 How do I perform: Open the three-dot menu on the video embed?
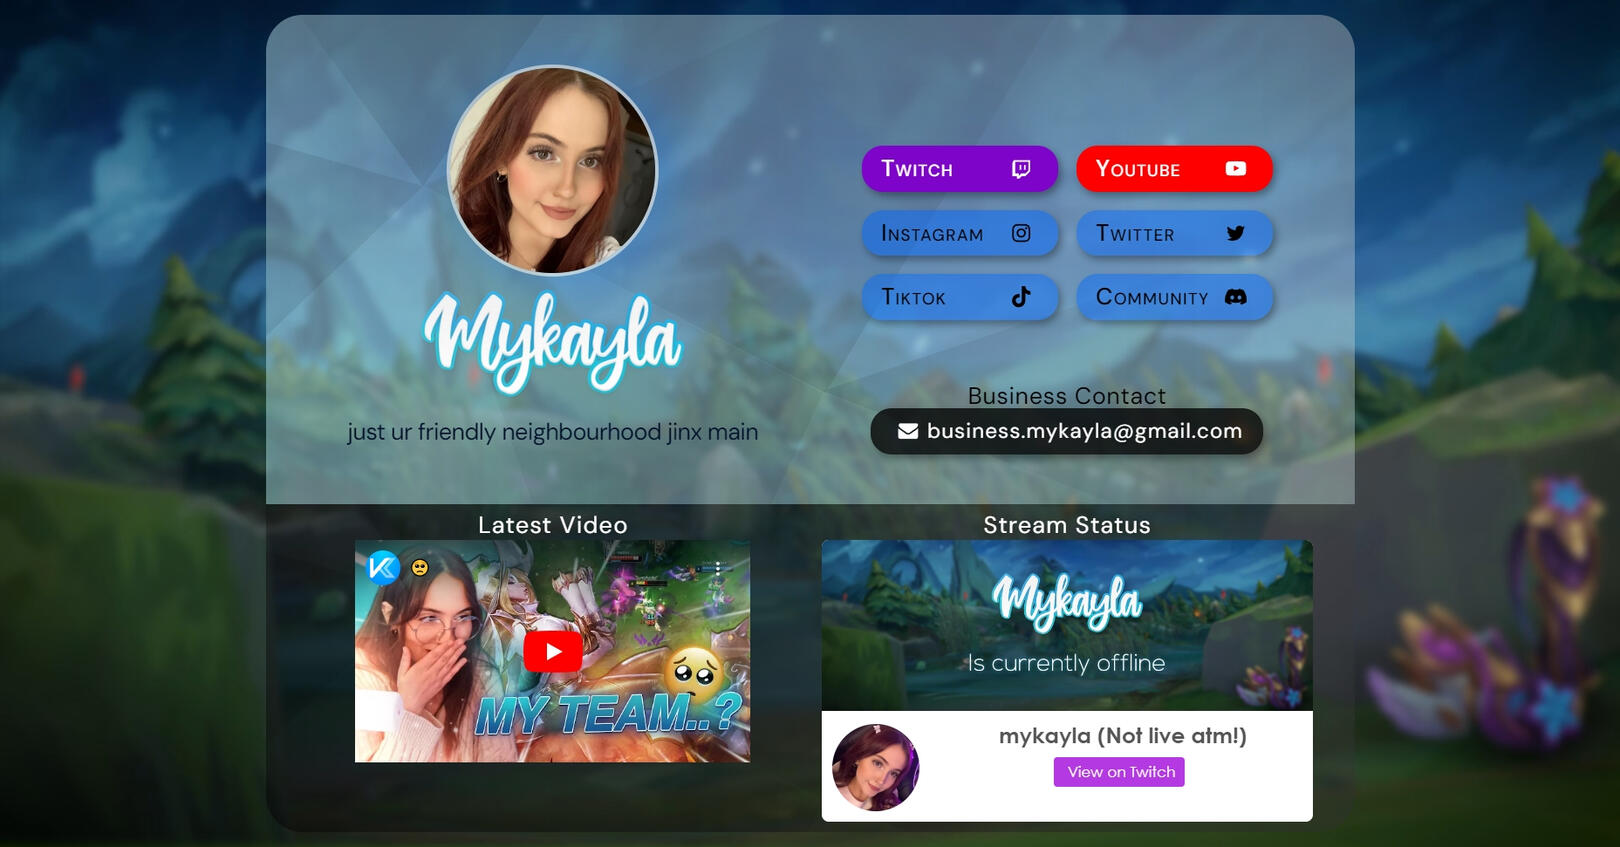point(718,568)
